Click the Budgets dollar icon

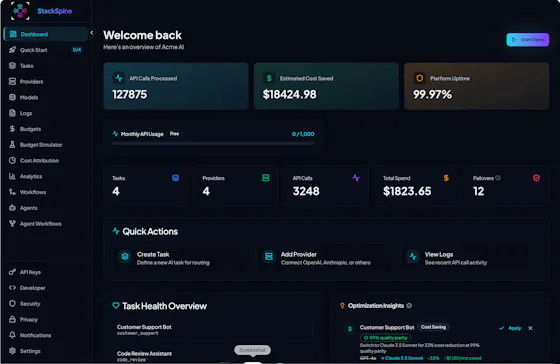[12, 129]
